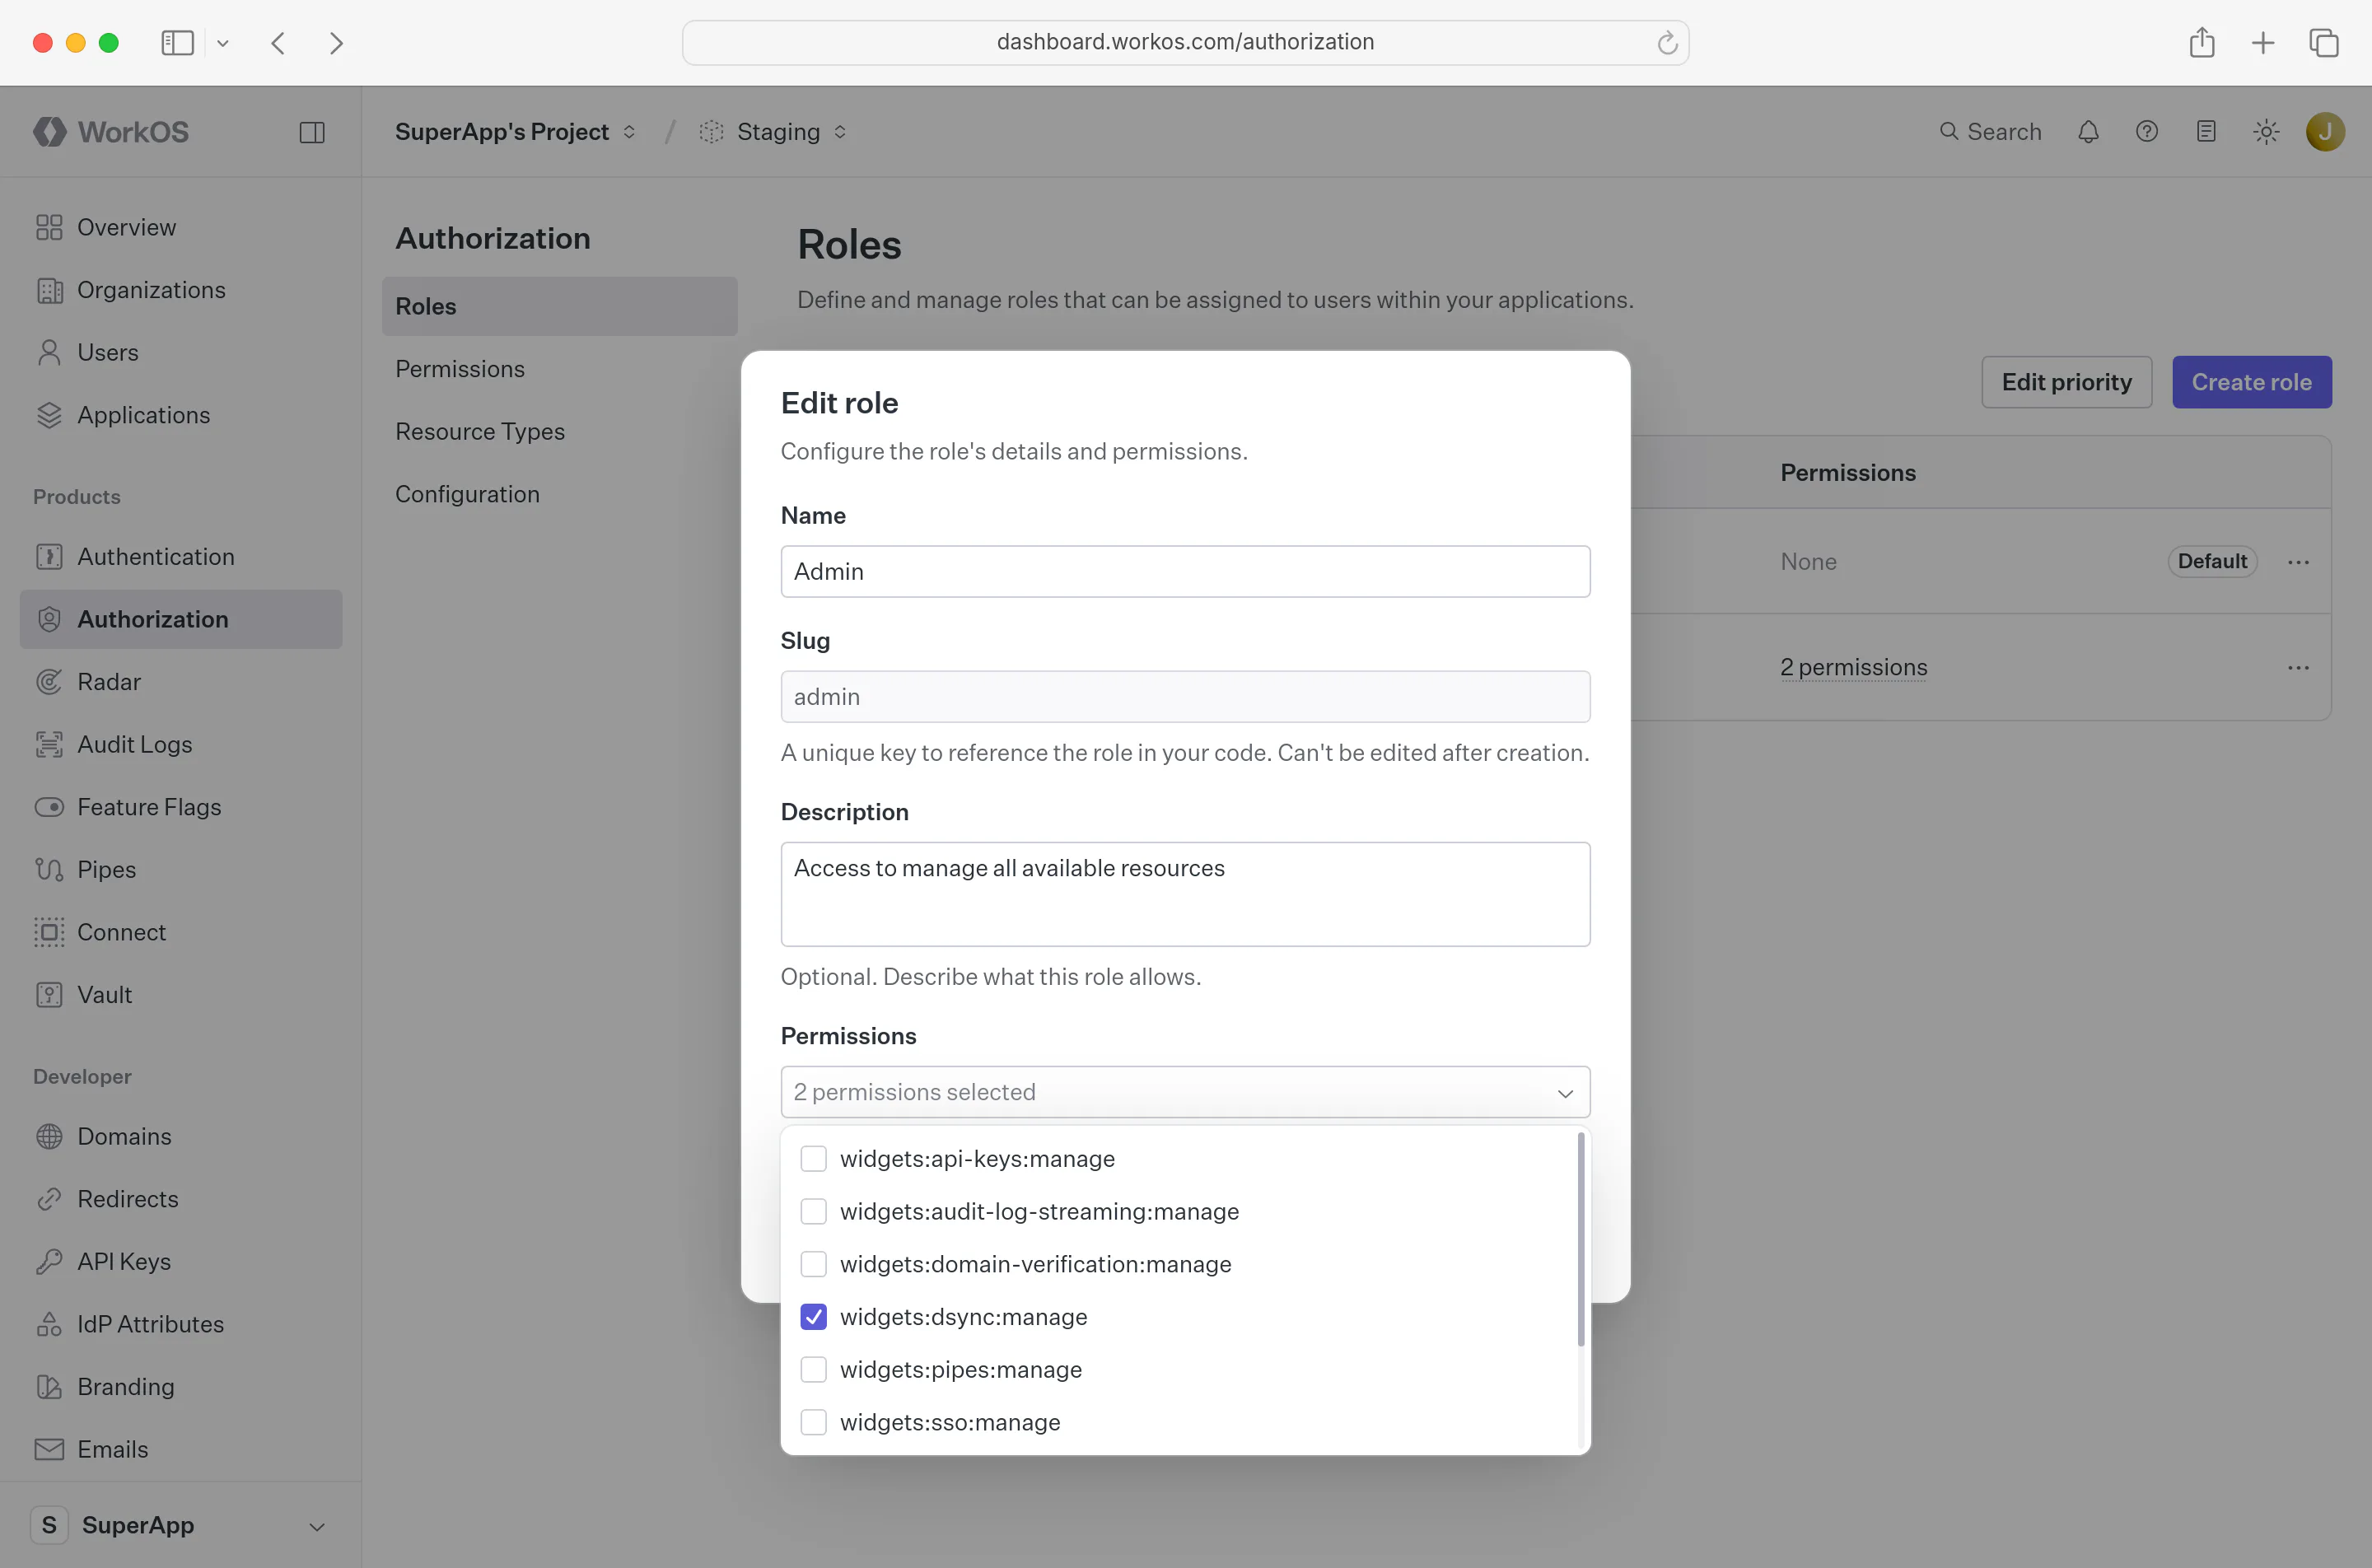Click the Organizations building icon
This screenshot has height=1568, width=2372.
pos(49,290)
